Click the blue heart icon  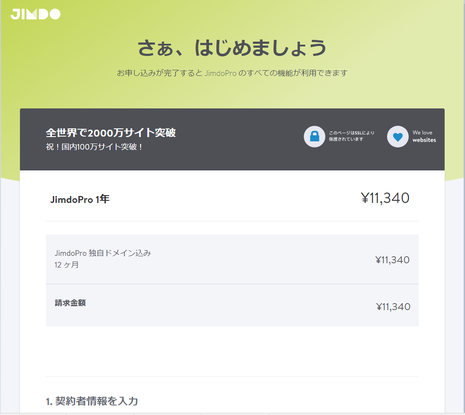tap(398, 137)
